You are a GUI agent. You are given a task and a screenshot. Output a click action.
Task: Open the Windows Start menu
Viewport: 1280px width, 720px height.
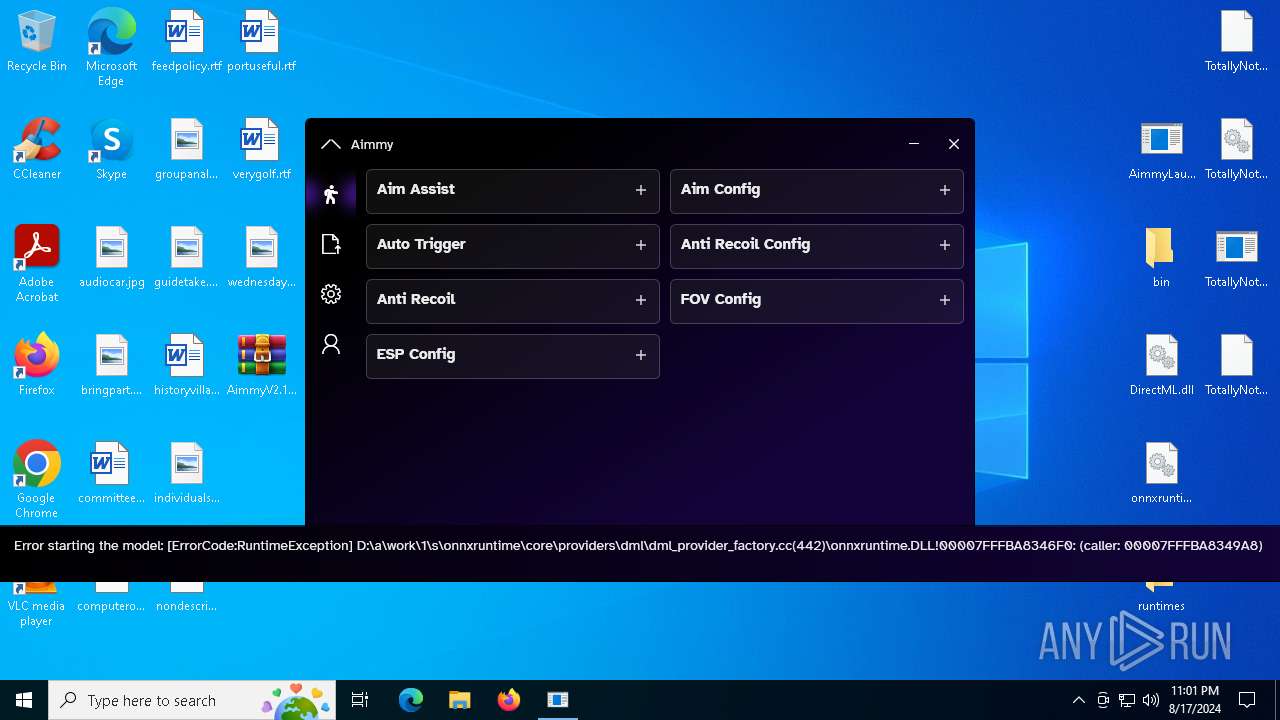[x=24, y=700]
